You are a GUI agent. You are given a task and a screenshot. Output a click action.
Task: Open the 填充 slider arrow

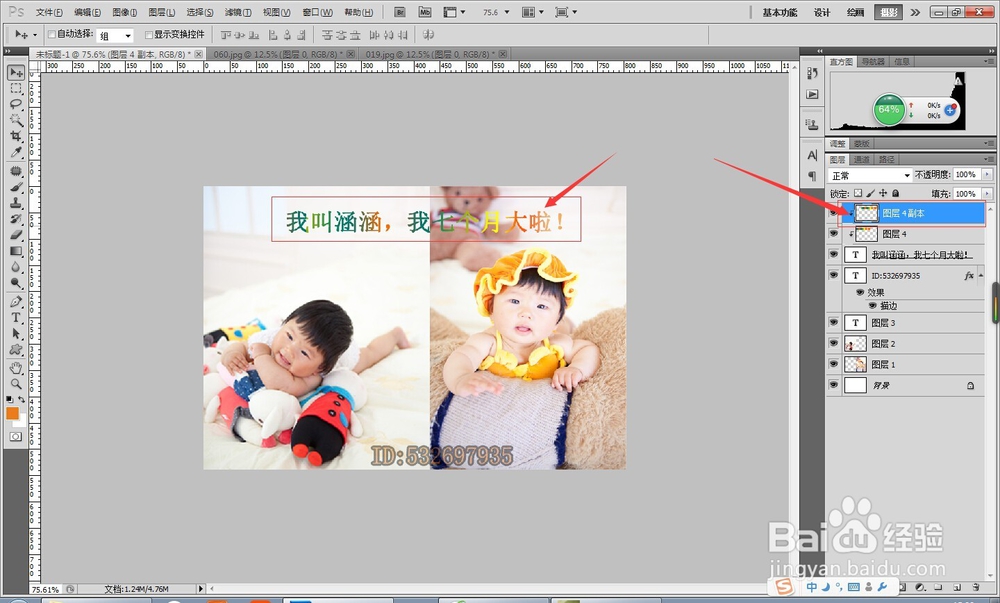[988, 193]
